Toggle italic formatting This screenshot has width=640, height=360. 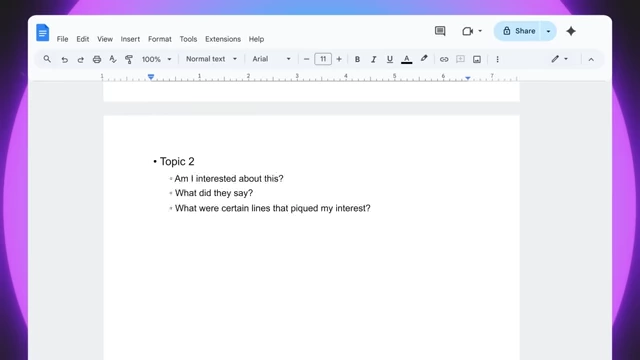click(373, 60)
